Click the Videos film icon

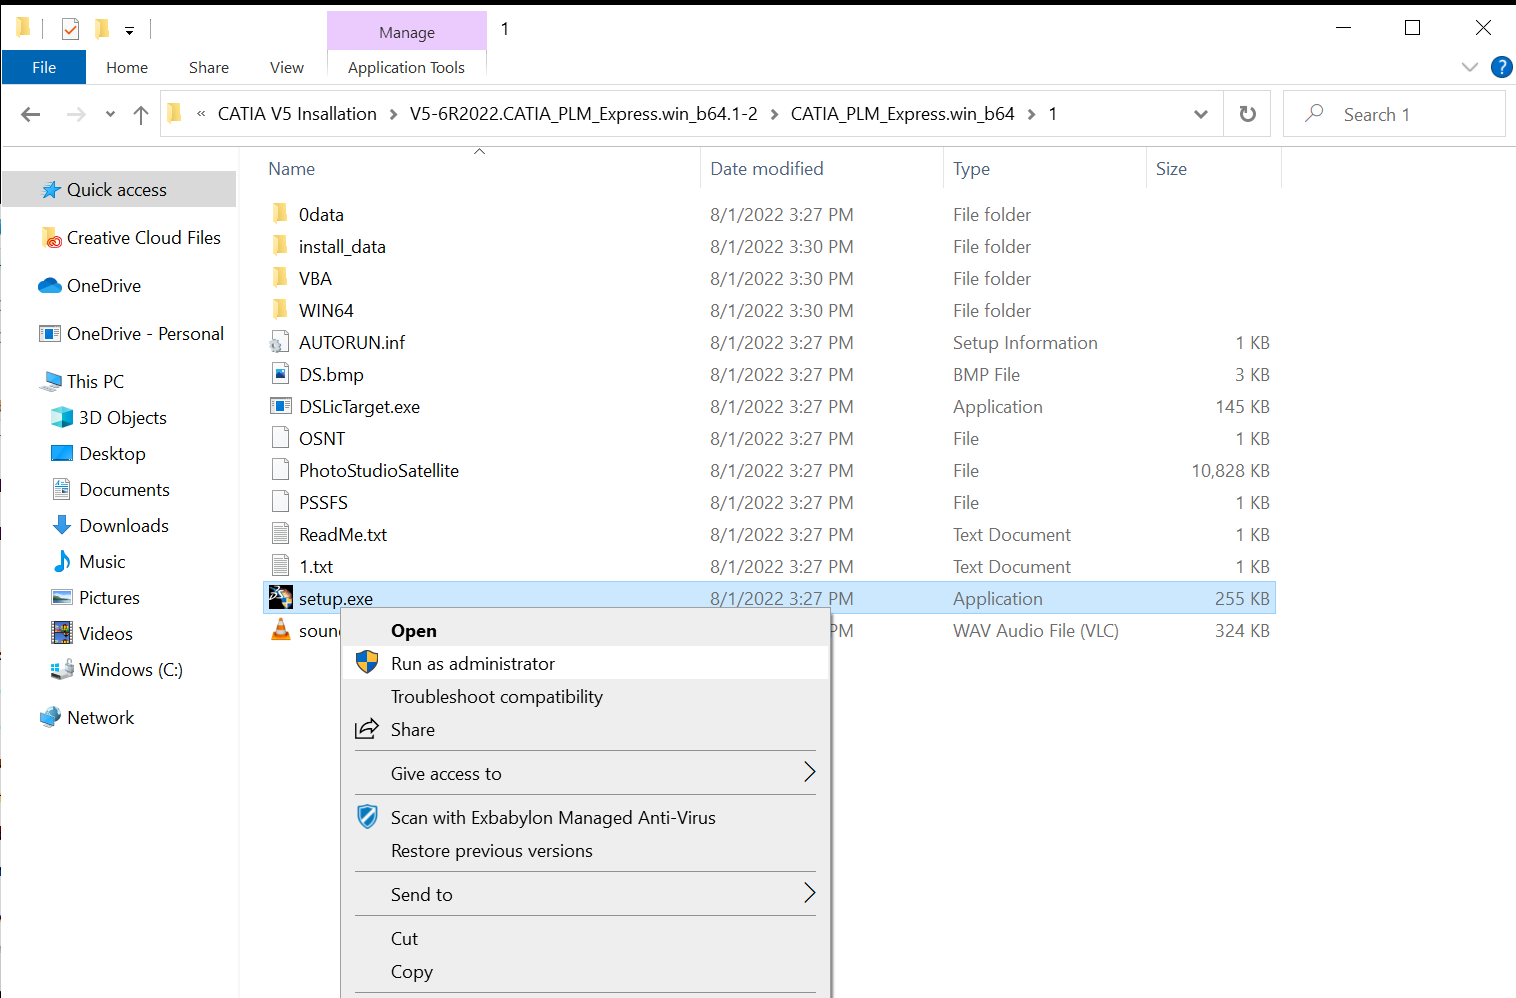pos(62,633)
